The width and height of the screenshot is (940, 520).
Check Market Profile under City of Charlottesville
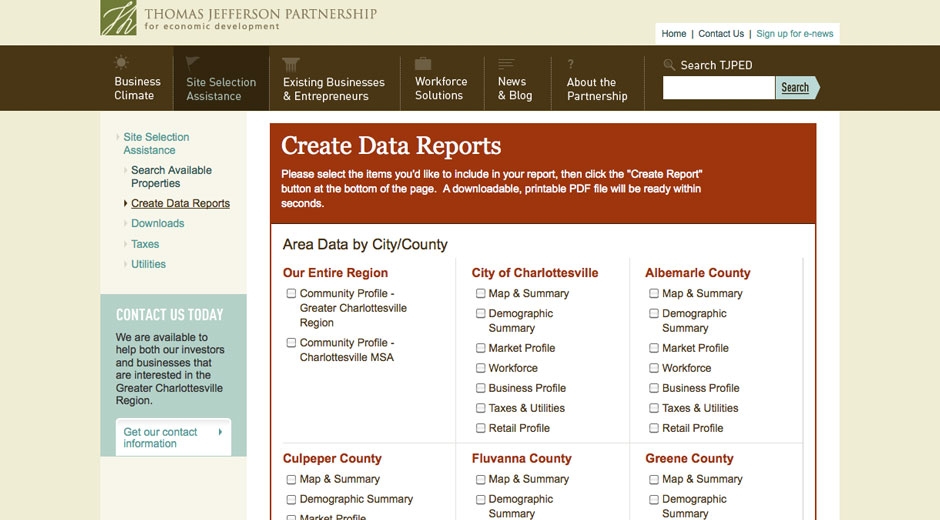pos(481,348)
